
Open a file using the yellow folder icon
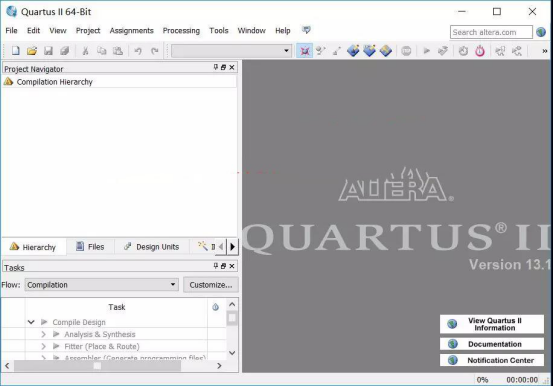point(32,51)
